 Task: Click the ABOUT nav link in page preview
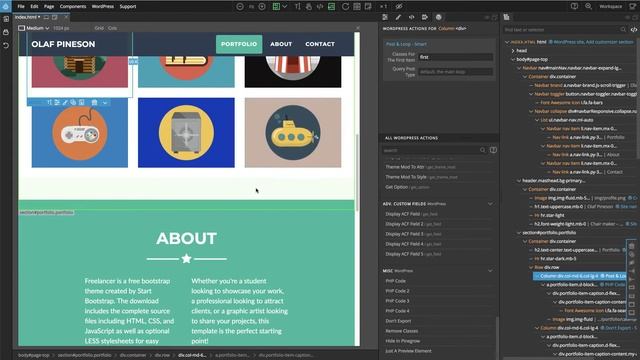pyautogui.click(x=281, y=44)
